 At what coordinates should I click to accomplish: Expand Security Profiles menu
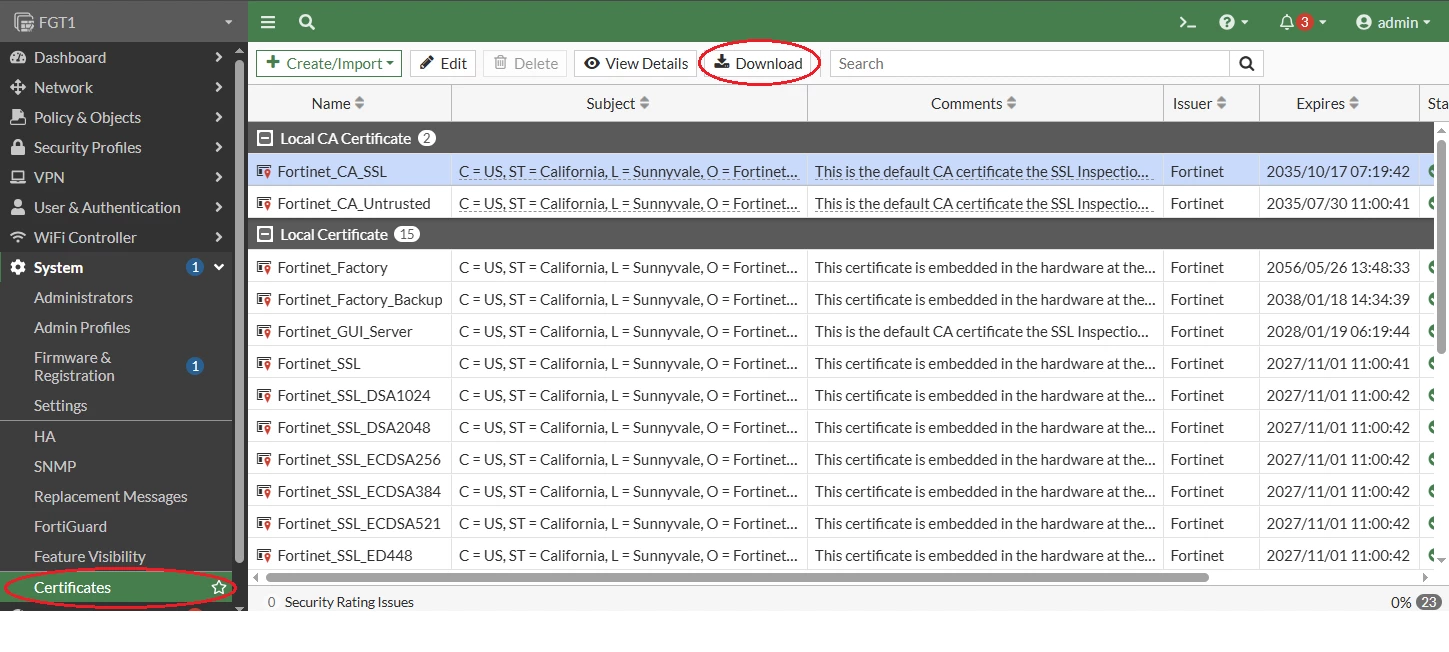[116, 147]
